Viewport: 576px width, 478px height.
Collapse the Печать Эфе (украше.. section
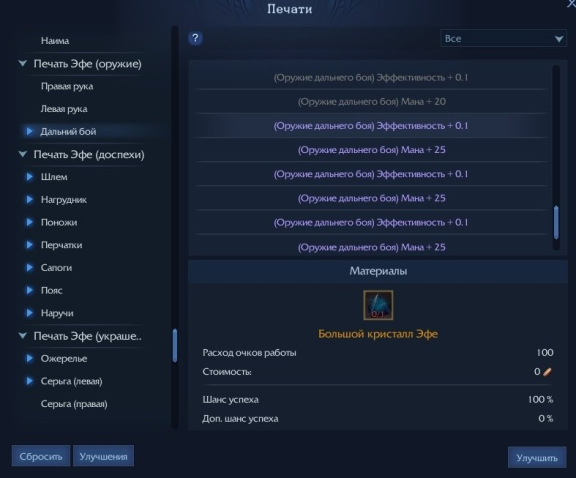pyautogui.click(x=22, y=335)
